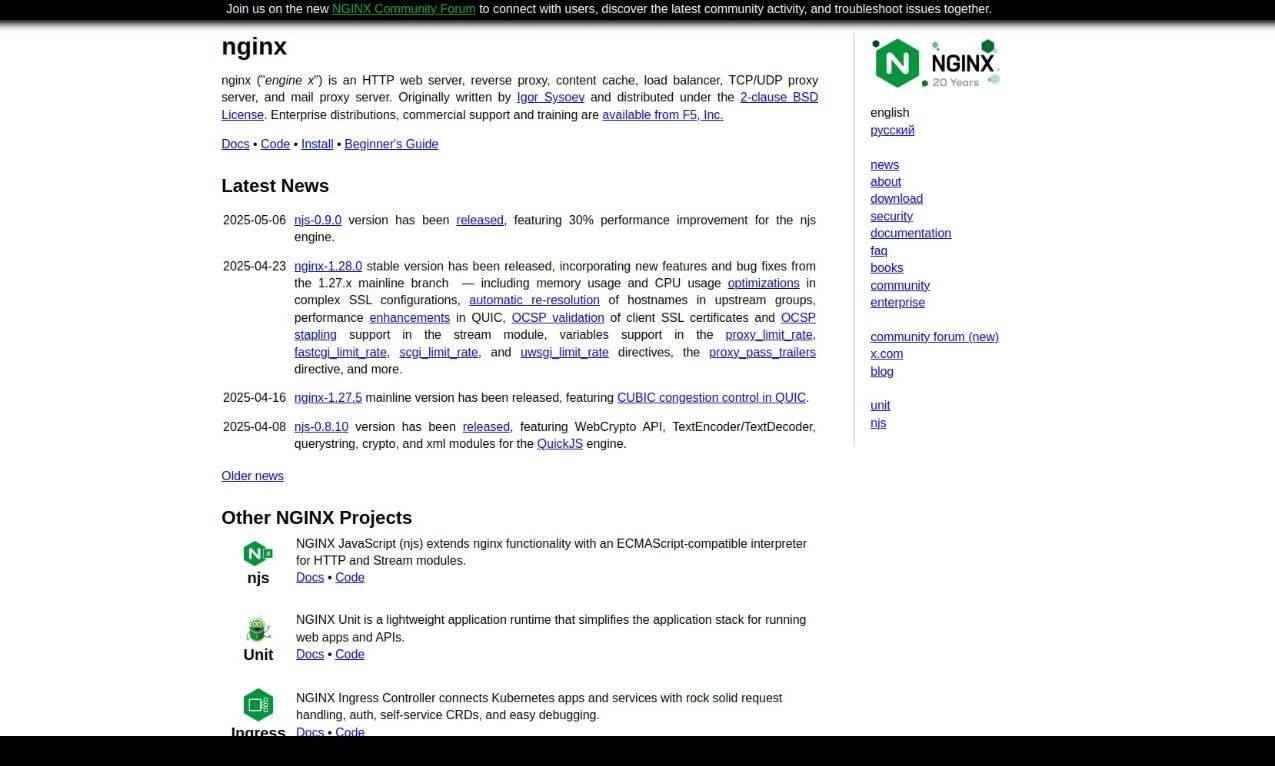Open the nginx-1.28.0 release link
Viewport: 1275px width, 766px height.
(328, 266)
